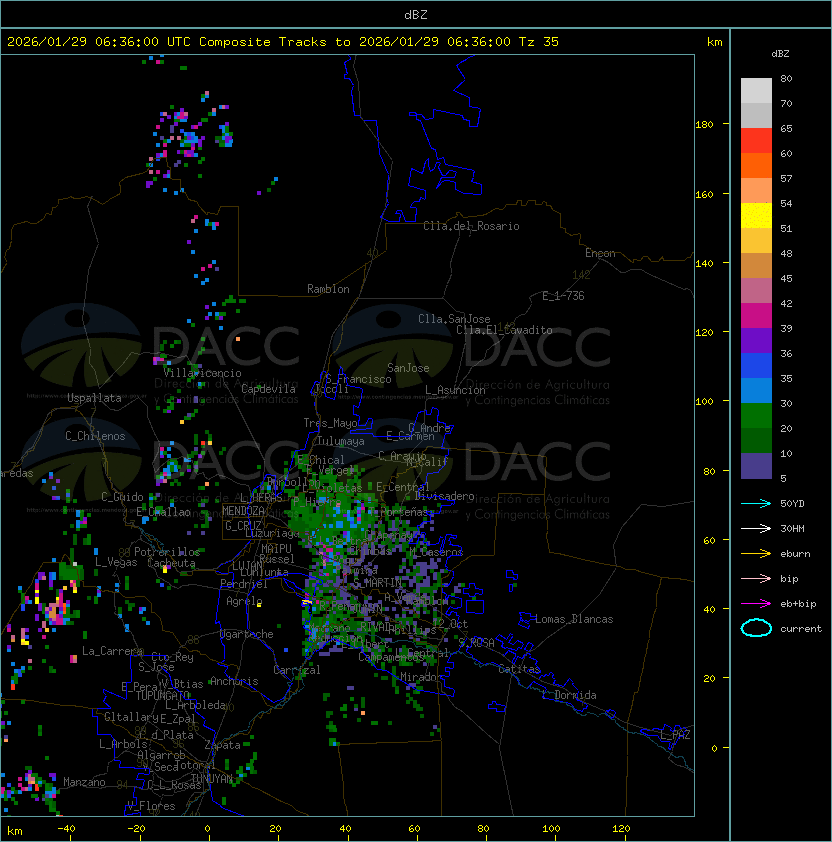The image size is (832, 842).
Task: Click the C_Guido place label
Action: click(122, 497)
